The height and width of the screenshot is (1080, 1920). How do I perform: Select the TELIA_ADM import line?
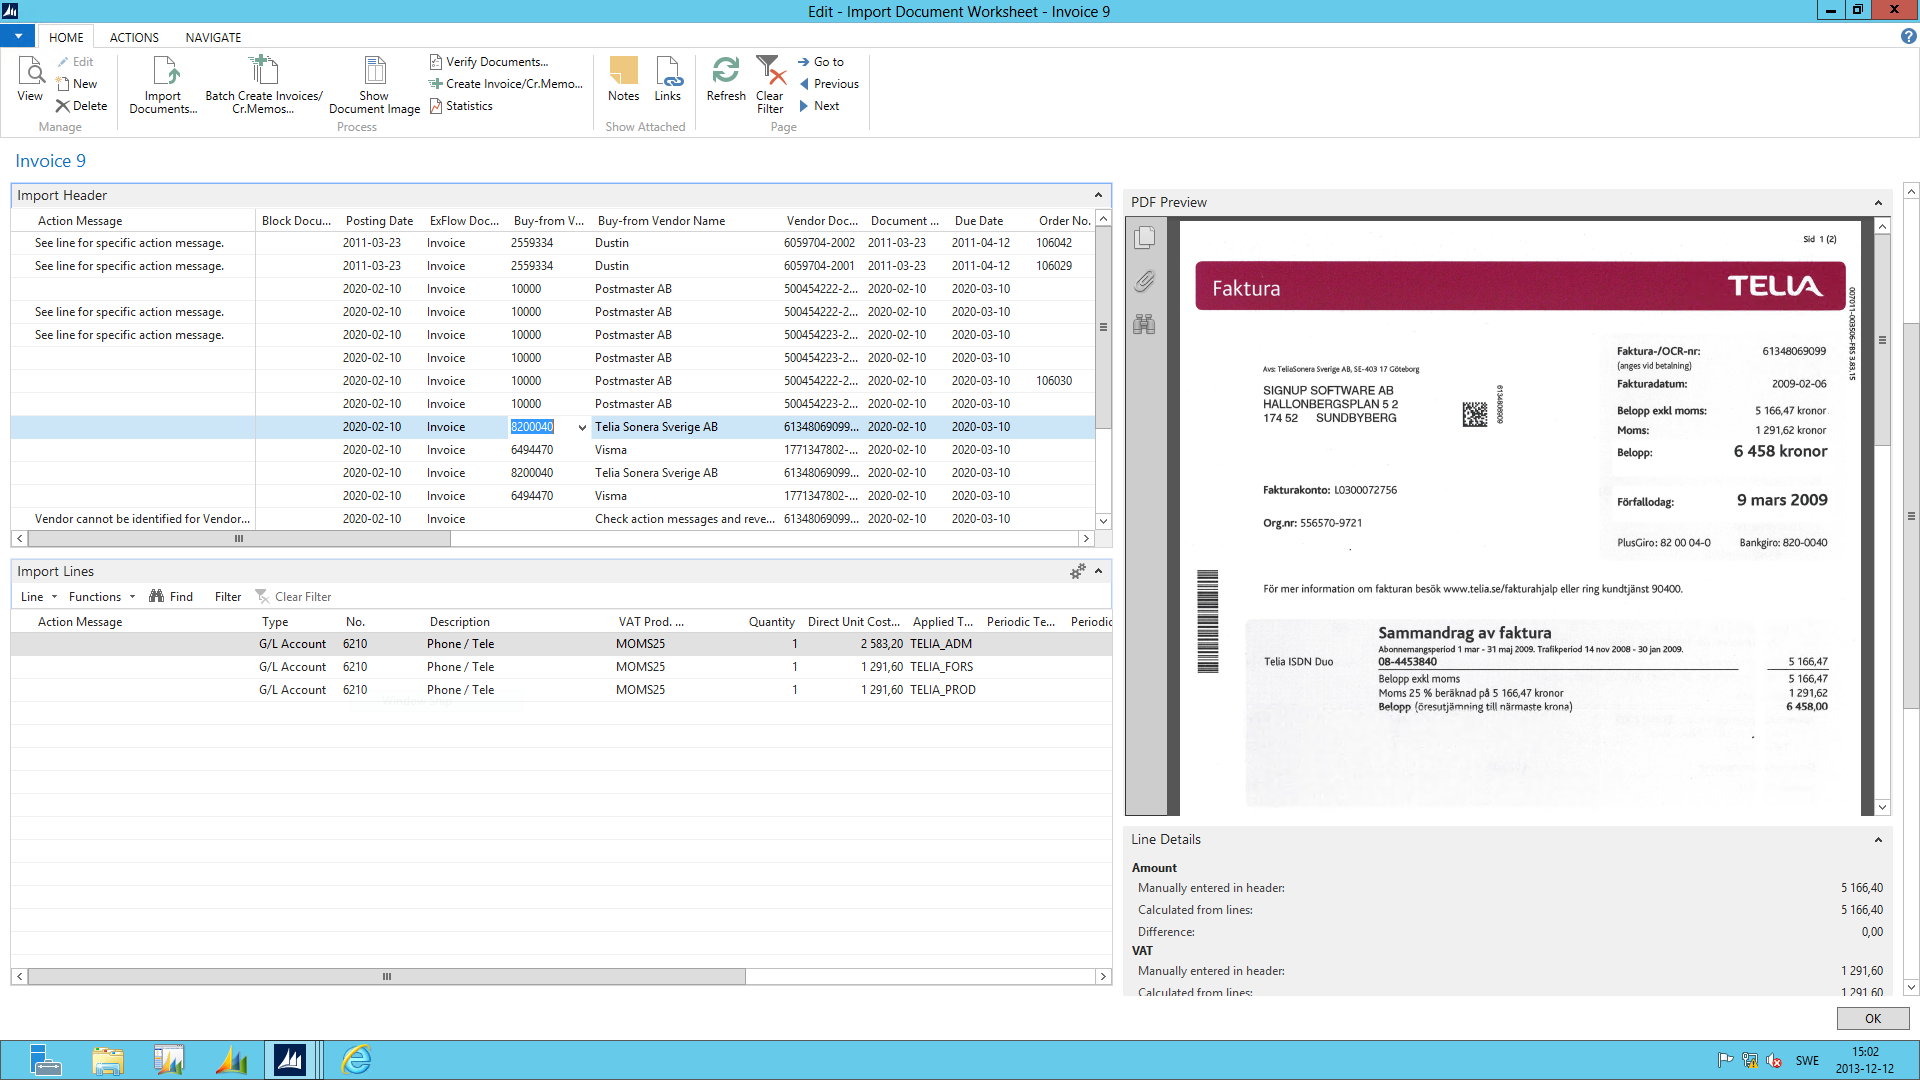pos(561,644)
